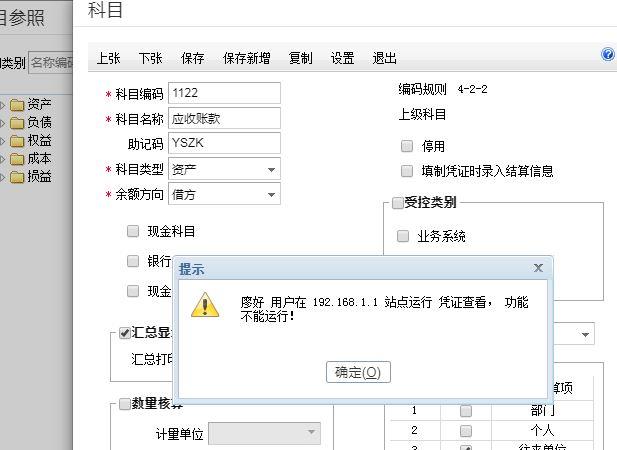The height and width of the screenshot is (450, 617).
Task: Click 保存新增 in the toolbar
Action: point(246,58)
